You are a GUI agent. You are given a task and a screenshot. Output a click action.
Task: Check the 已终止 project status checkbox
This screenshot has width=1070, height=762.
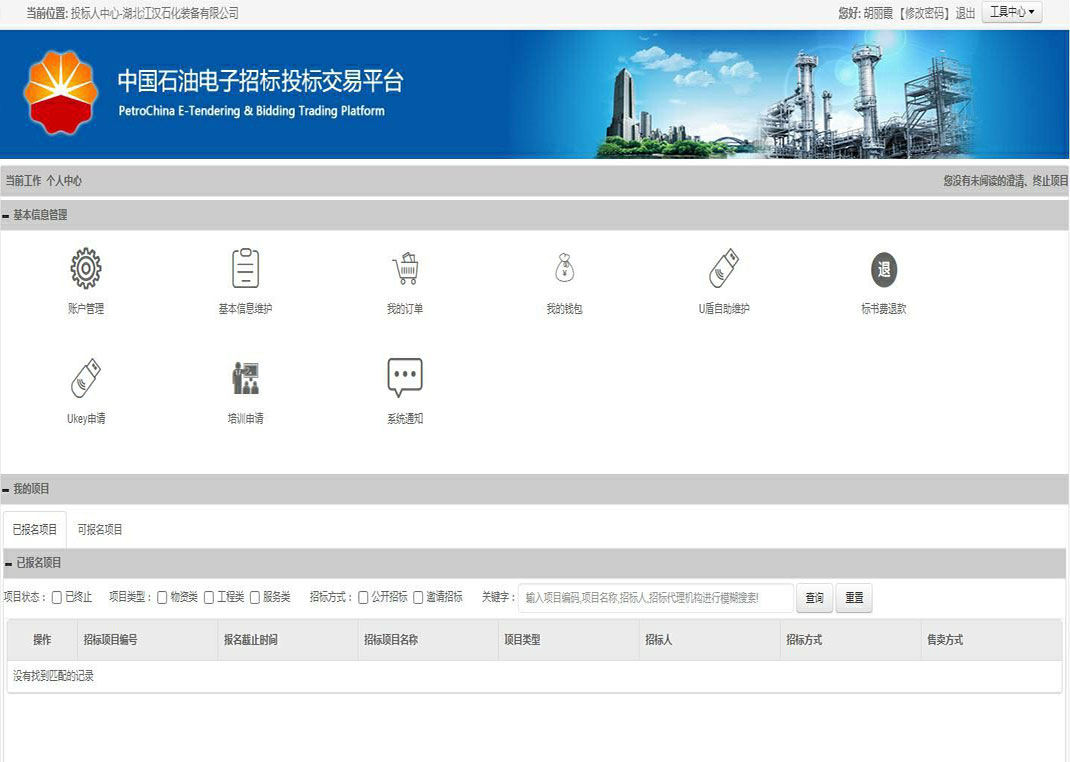click(x=57, y=598)
